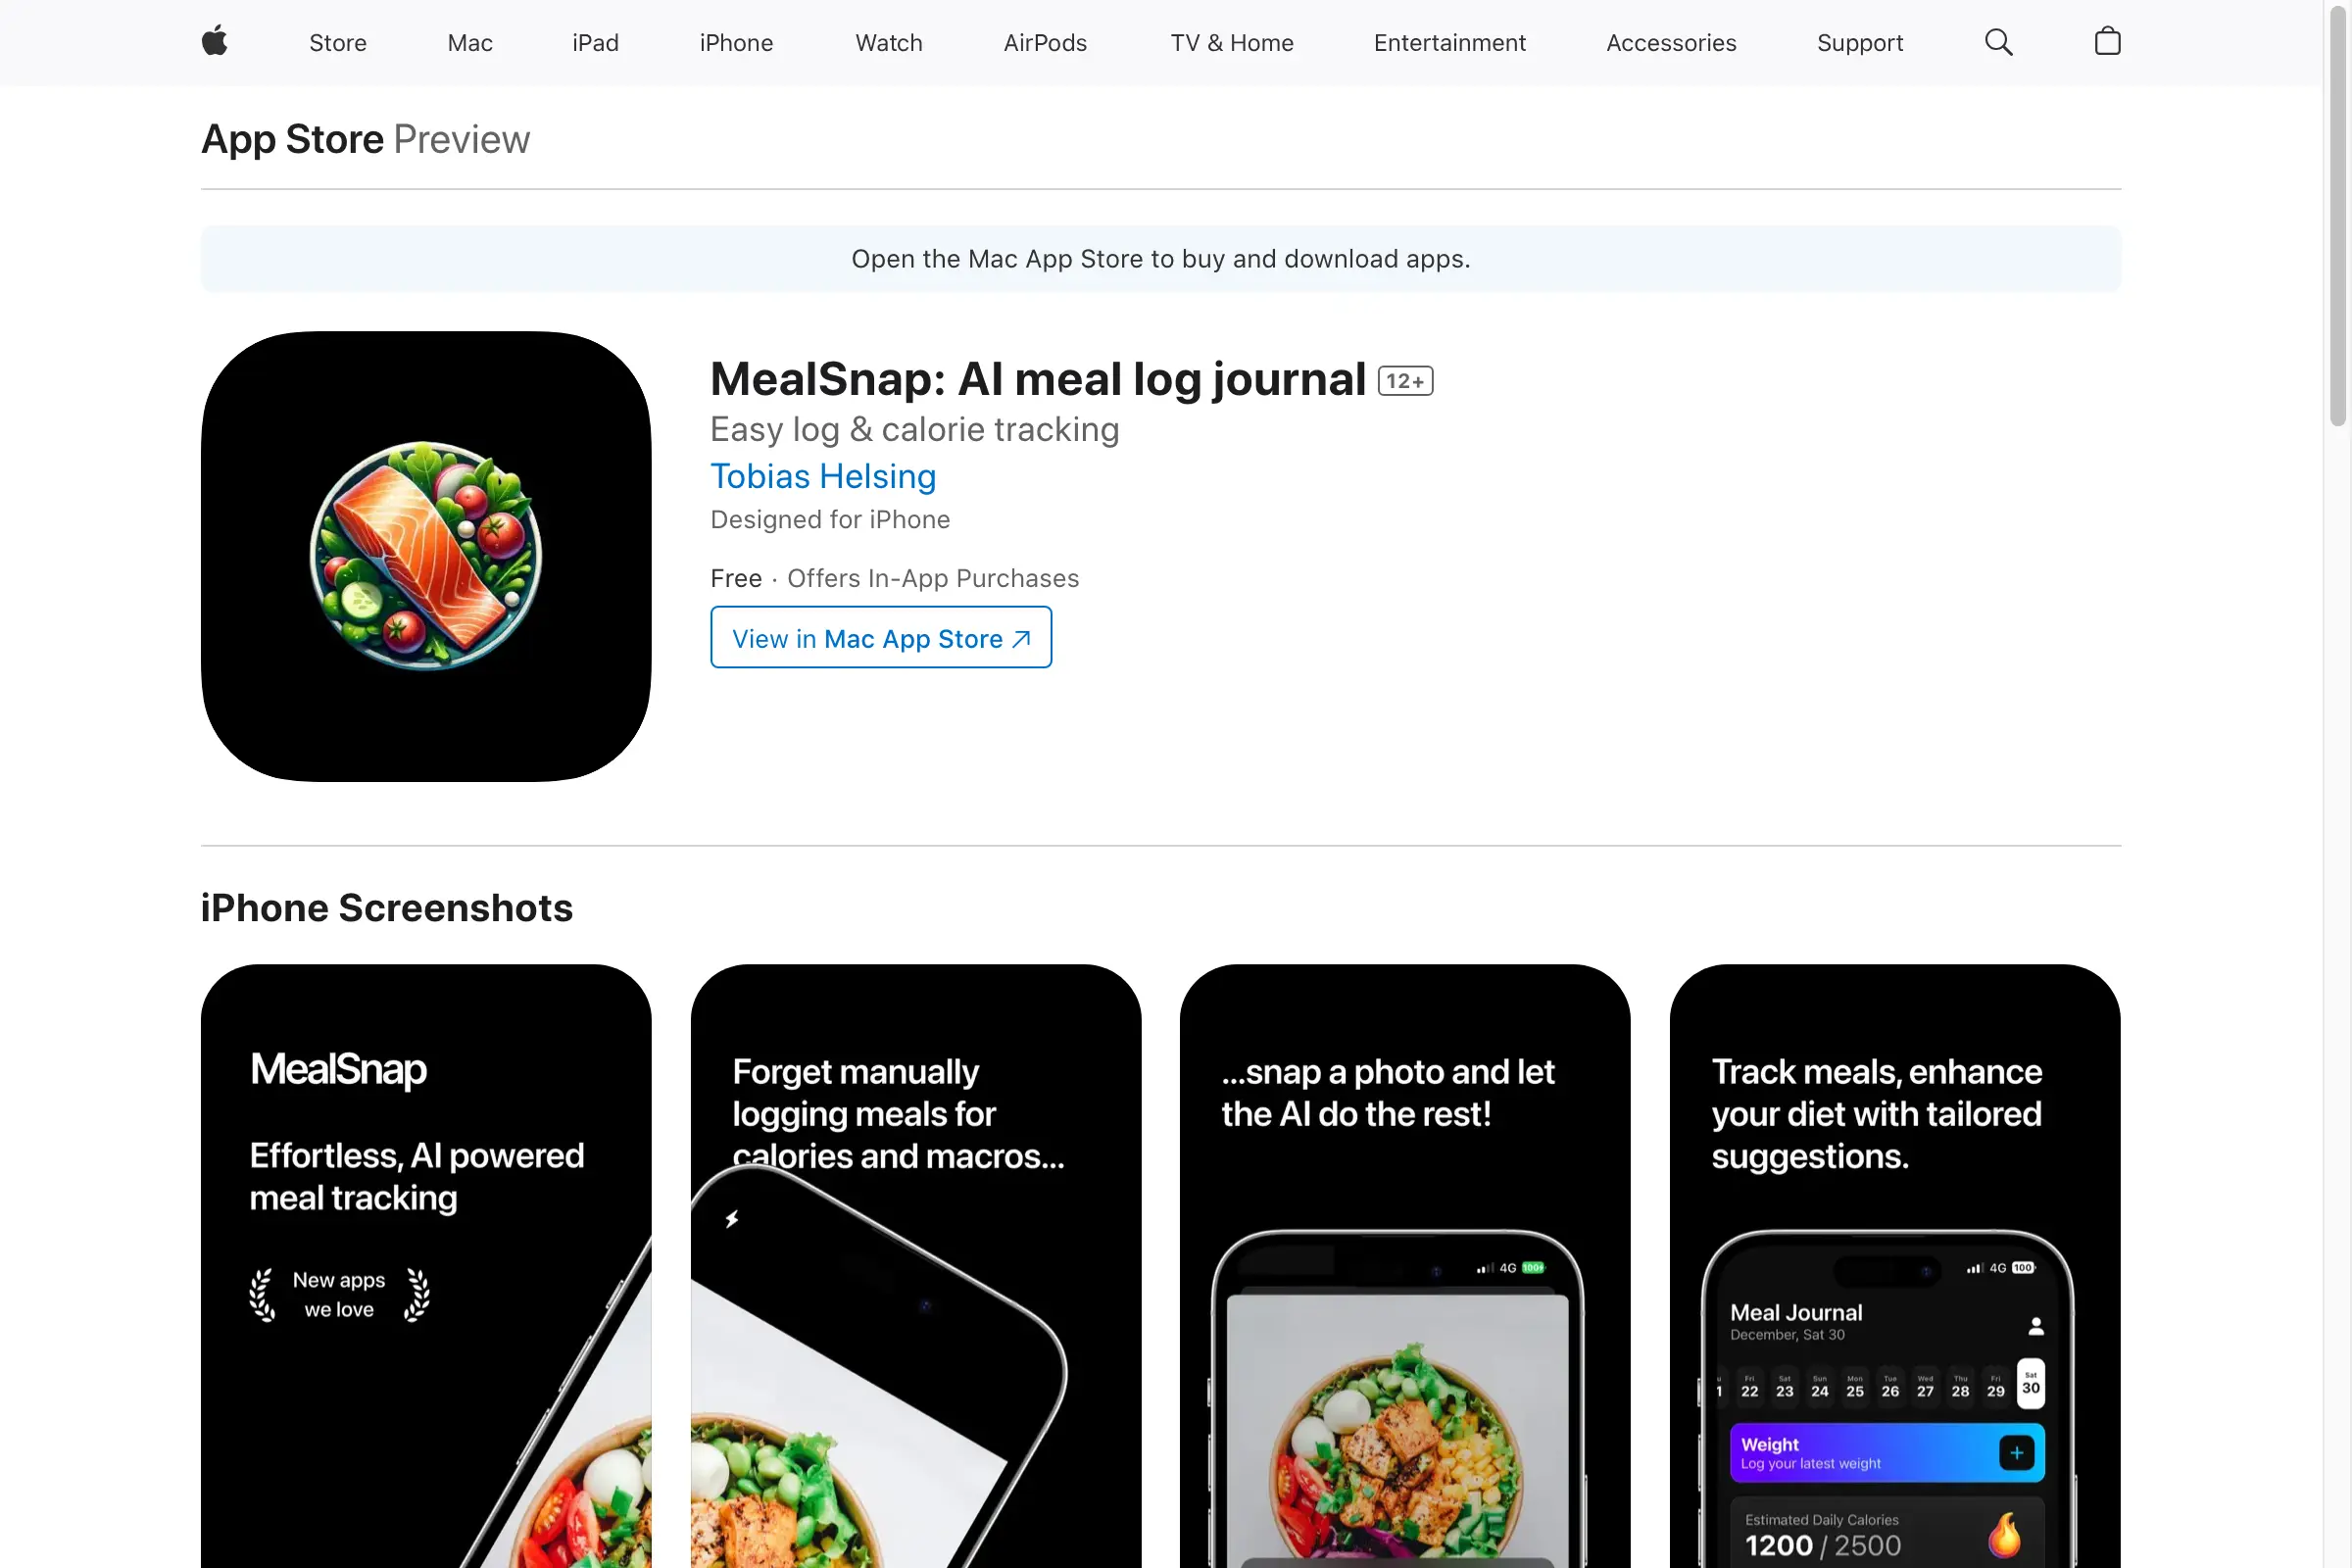This screenshot has height=1568, width=2352.
Task: Click the Tobias Helsing developer link
Action: tap(822, 476)
